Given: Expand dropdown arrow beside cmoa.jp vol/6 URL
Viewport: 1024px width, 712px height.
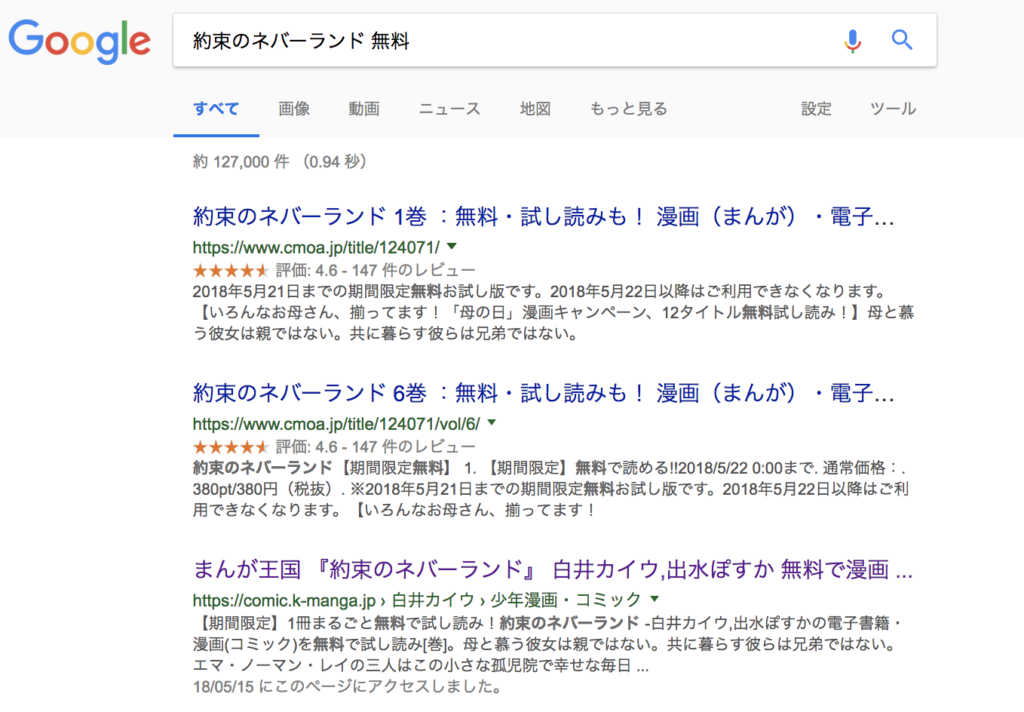Looking at the screenshot, I should [492, 423].
